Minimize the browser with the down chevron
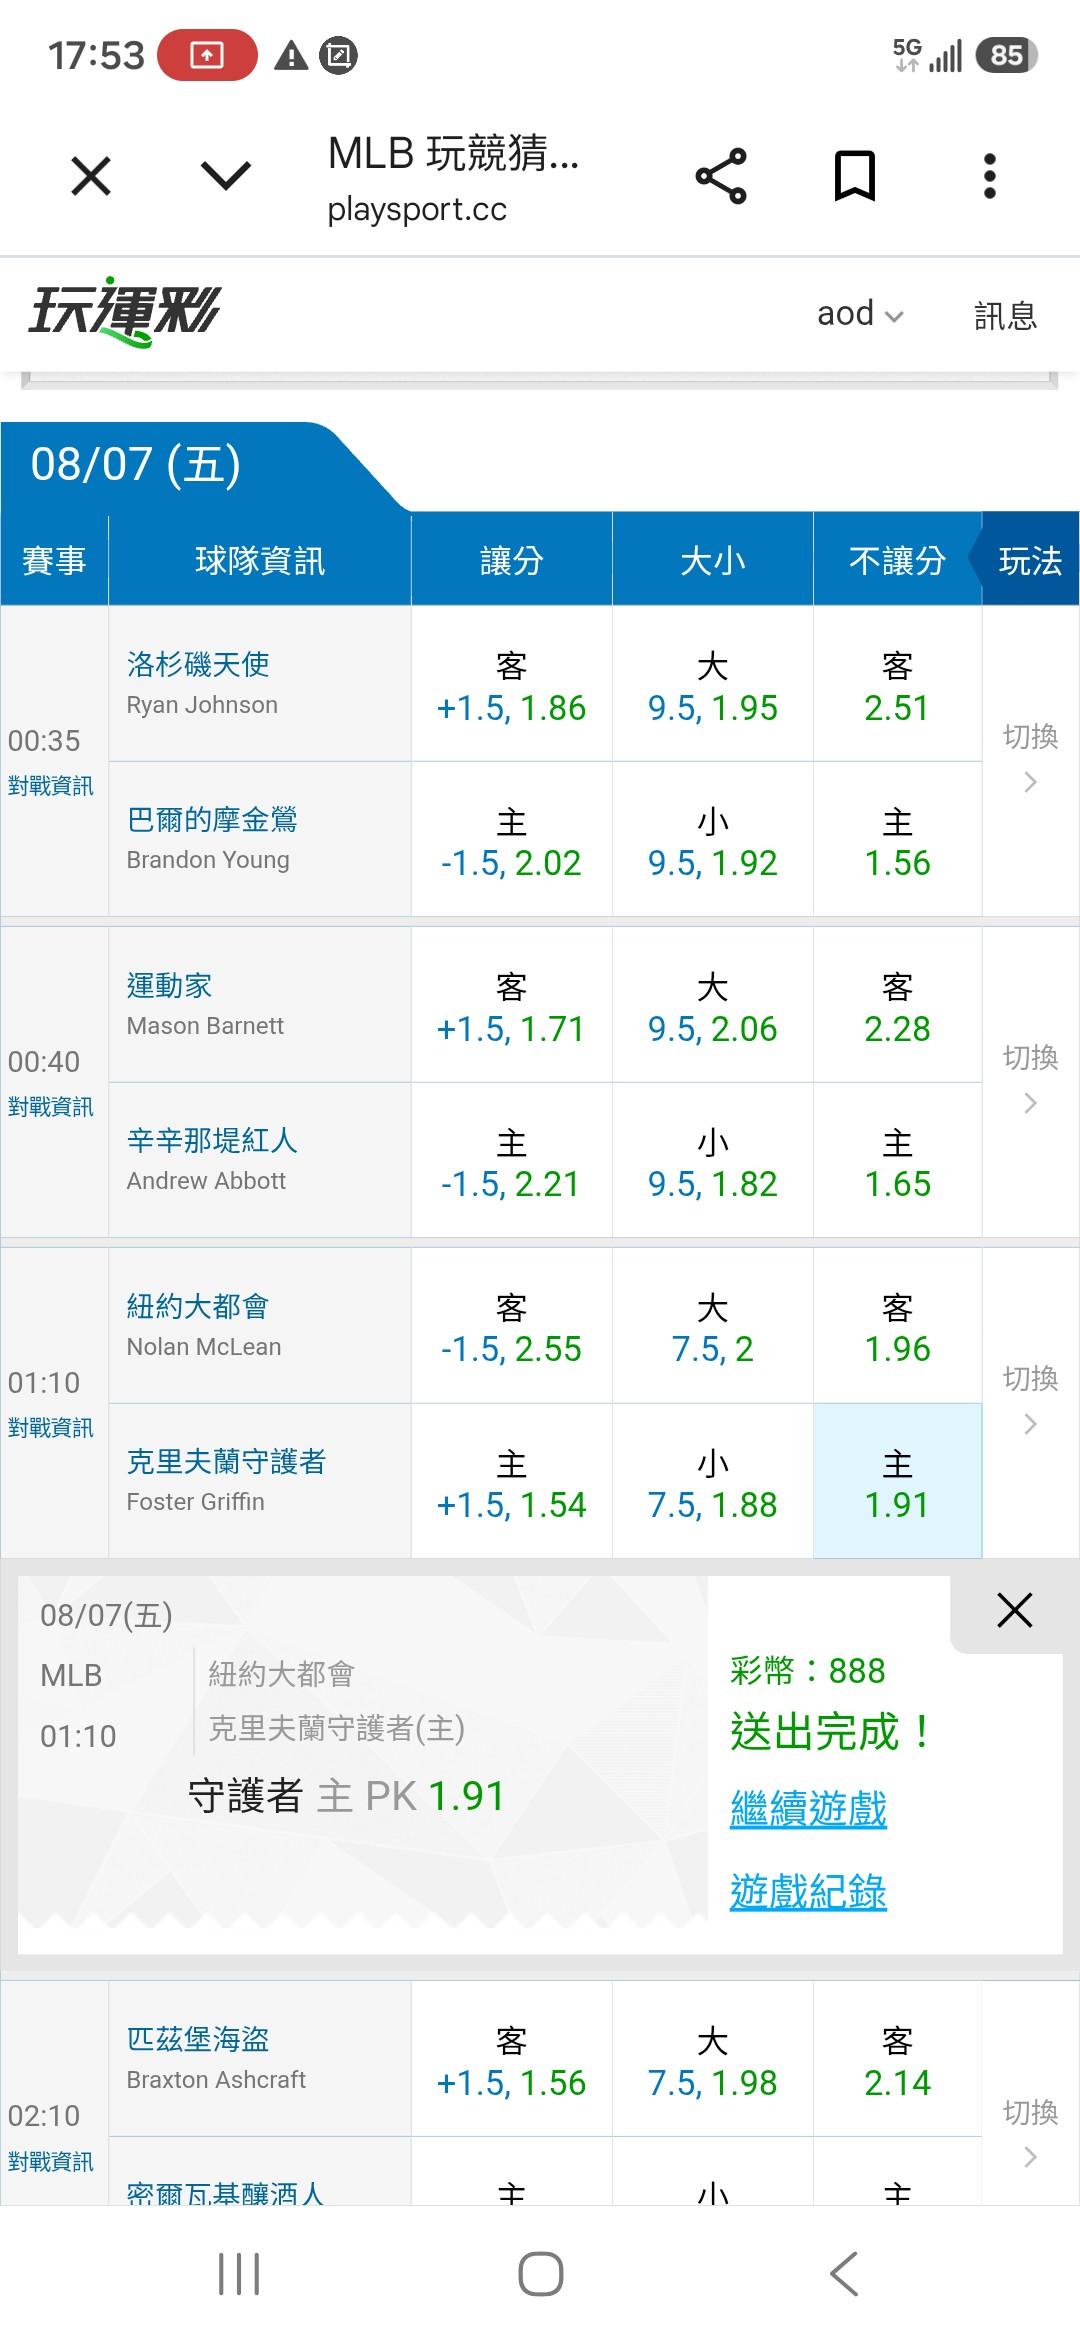 pos(226,176)
